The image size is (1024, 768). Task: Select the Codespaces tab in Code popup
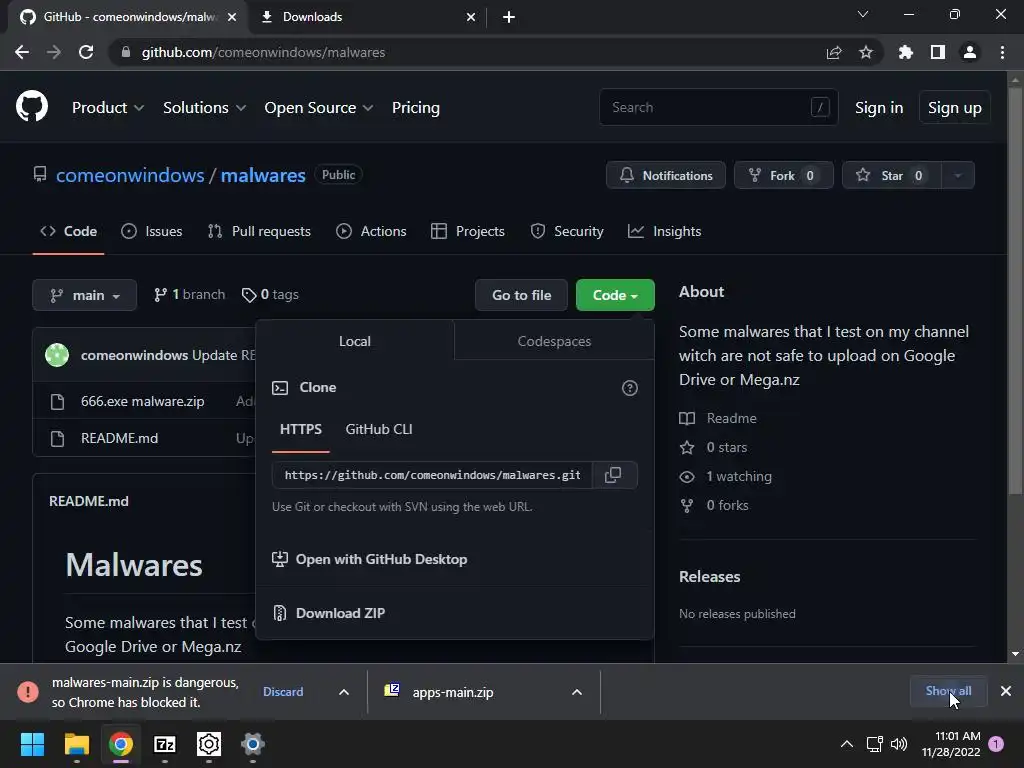click(554, 341)
